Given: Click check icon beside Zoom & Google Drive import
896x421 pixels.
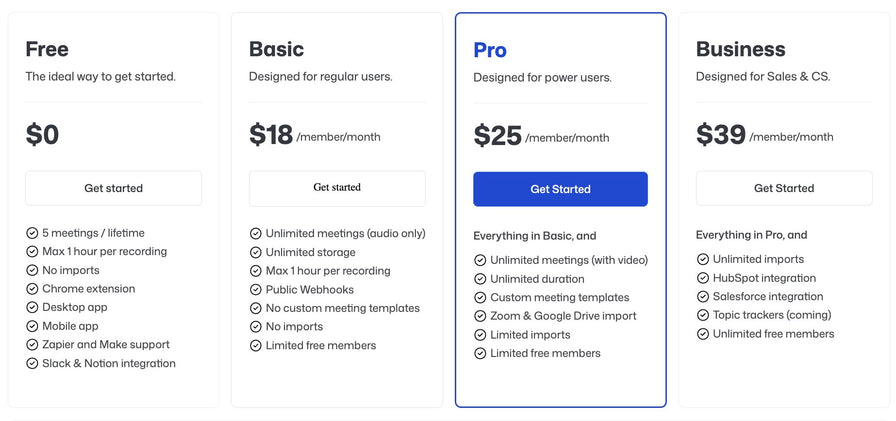Looking at the screenshot, I should coord(480,316).
